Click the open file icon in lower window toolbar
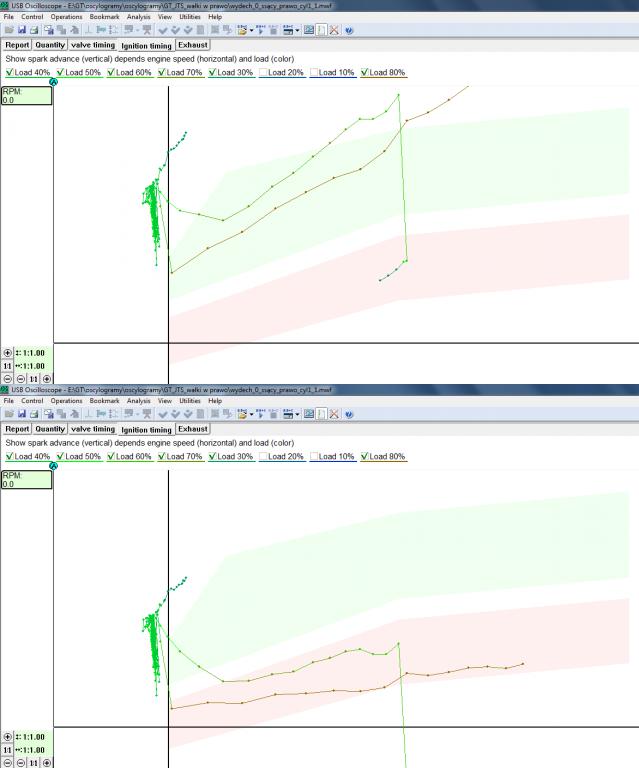 (x=9, y=414)
